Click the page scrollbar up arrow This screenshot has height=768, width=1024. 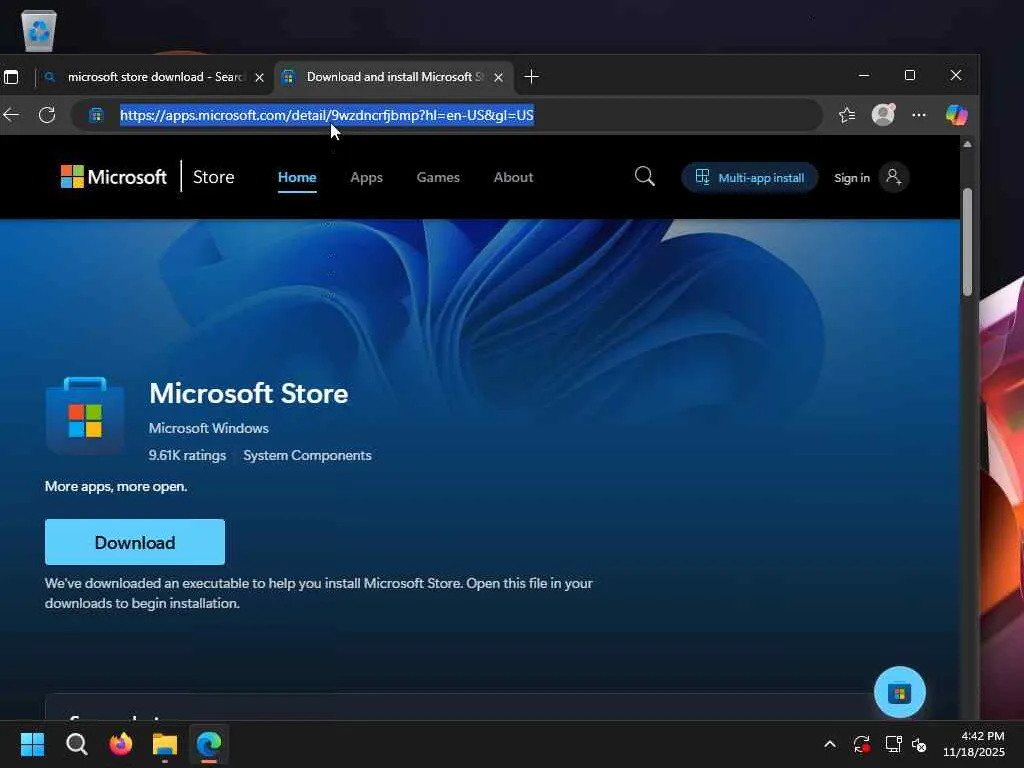[x=967, y=144]
